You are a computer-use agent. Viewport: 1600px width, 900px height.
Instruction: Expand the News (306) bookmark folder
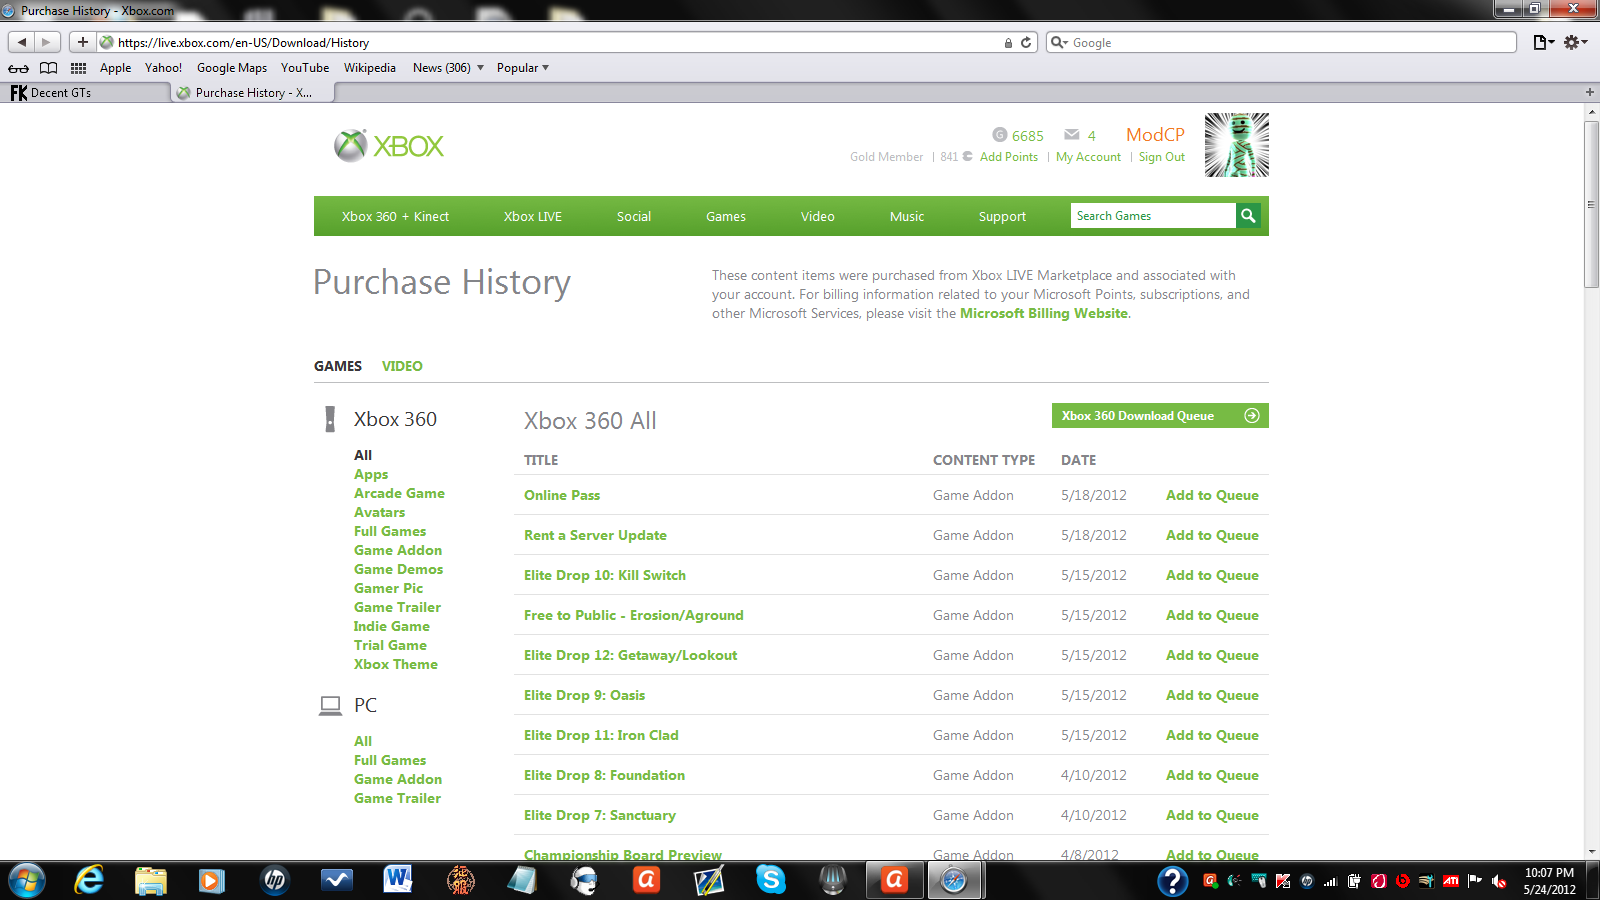(x=448, y=68)
